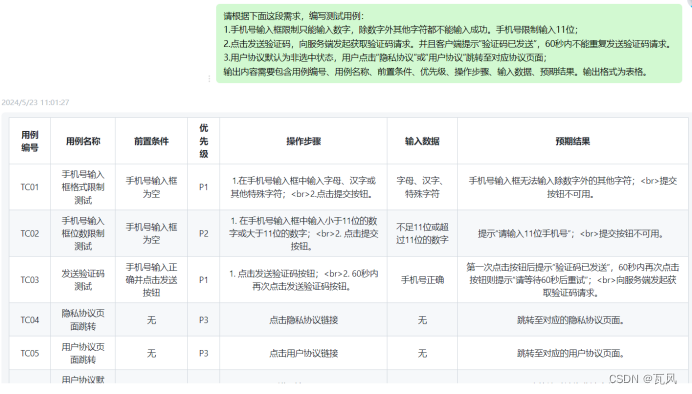Image resolution: width=692 pixels, height=394 pixels.
Task: Click the timestamp 2024/5/23 11:01:27
Action: (35, 102)
